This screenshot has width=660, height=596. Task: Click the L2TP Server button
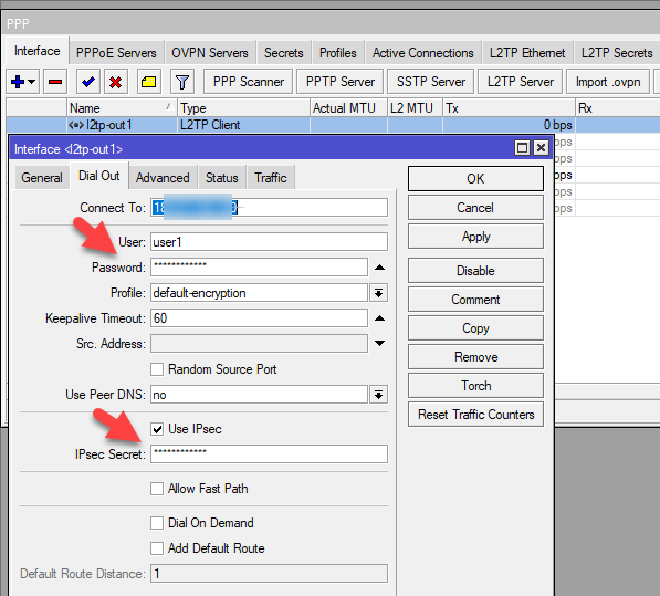tap(521, 82)
